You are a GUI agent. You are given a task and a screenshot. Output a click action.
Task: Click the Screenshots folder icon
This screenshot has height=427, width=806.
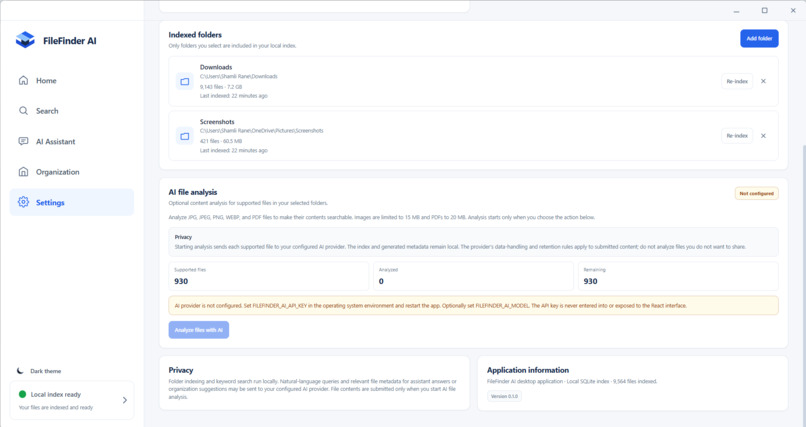pos(185,136)
